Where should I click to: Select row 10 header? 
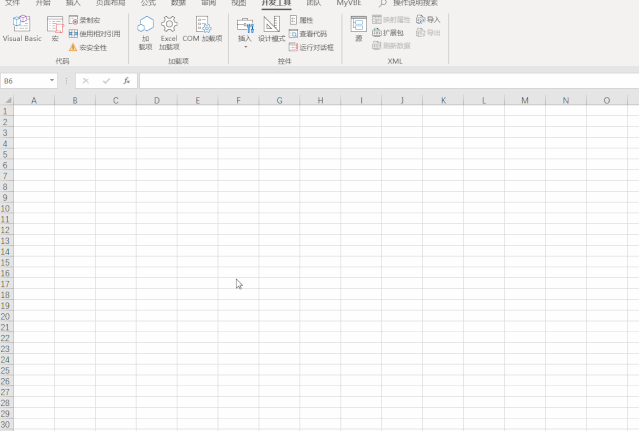pyautogui.click(x=7, y=208)
